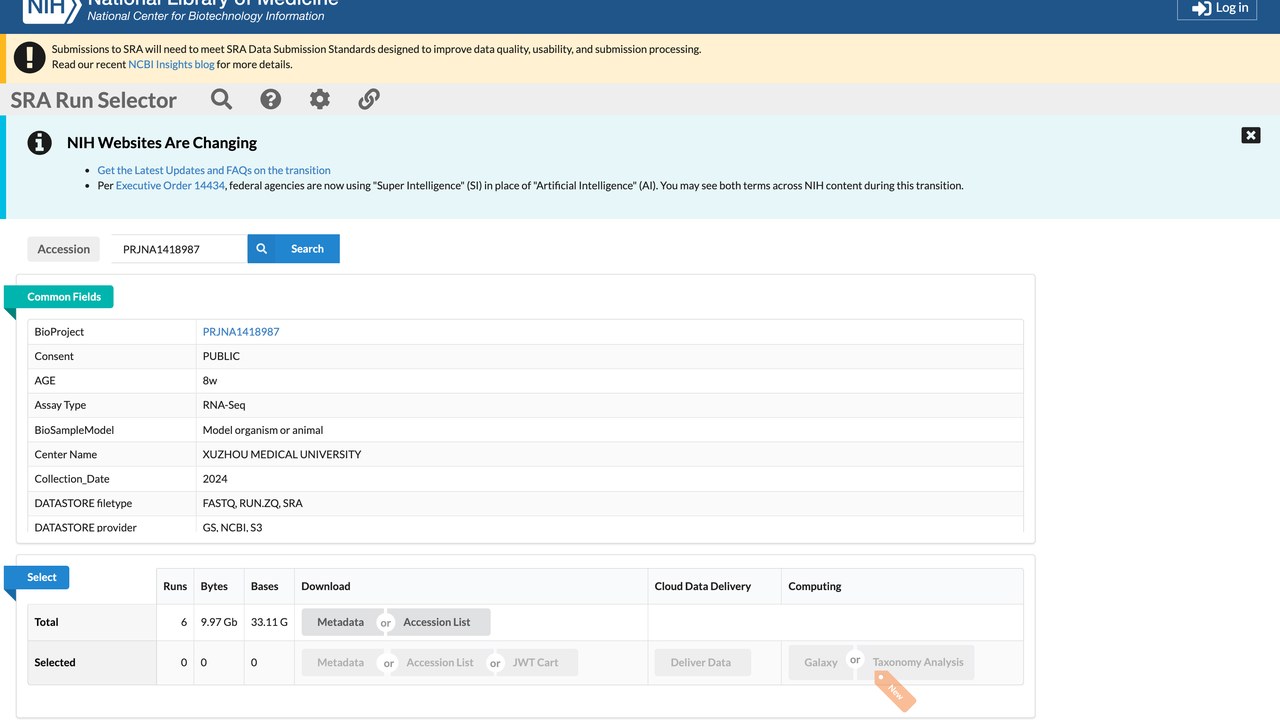Open the help question mark icon
The image size is (1280, 720).
(271, 99)
